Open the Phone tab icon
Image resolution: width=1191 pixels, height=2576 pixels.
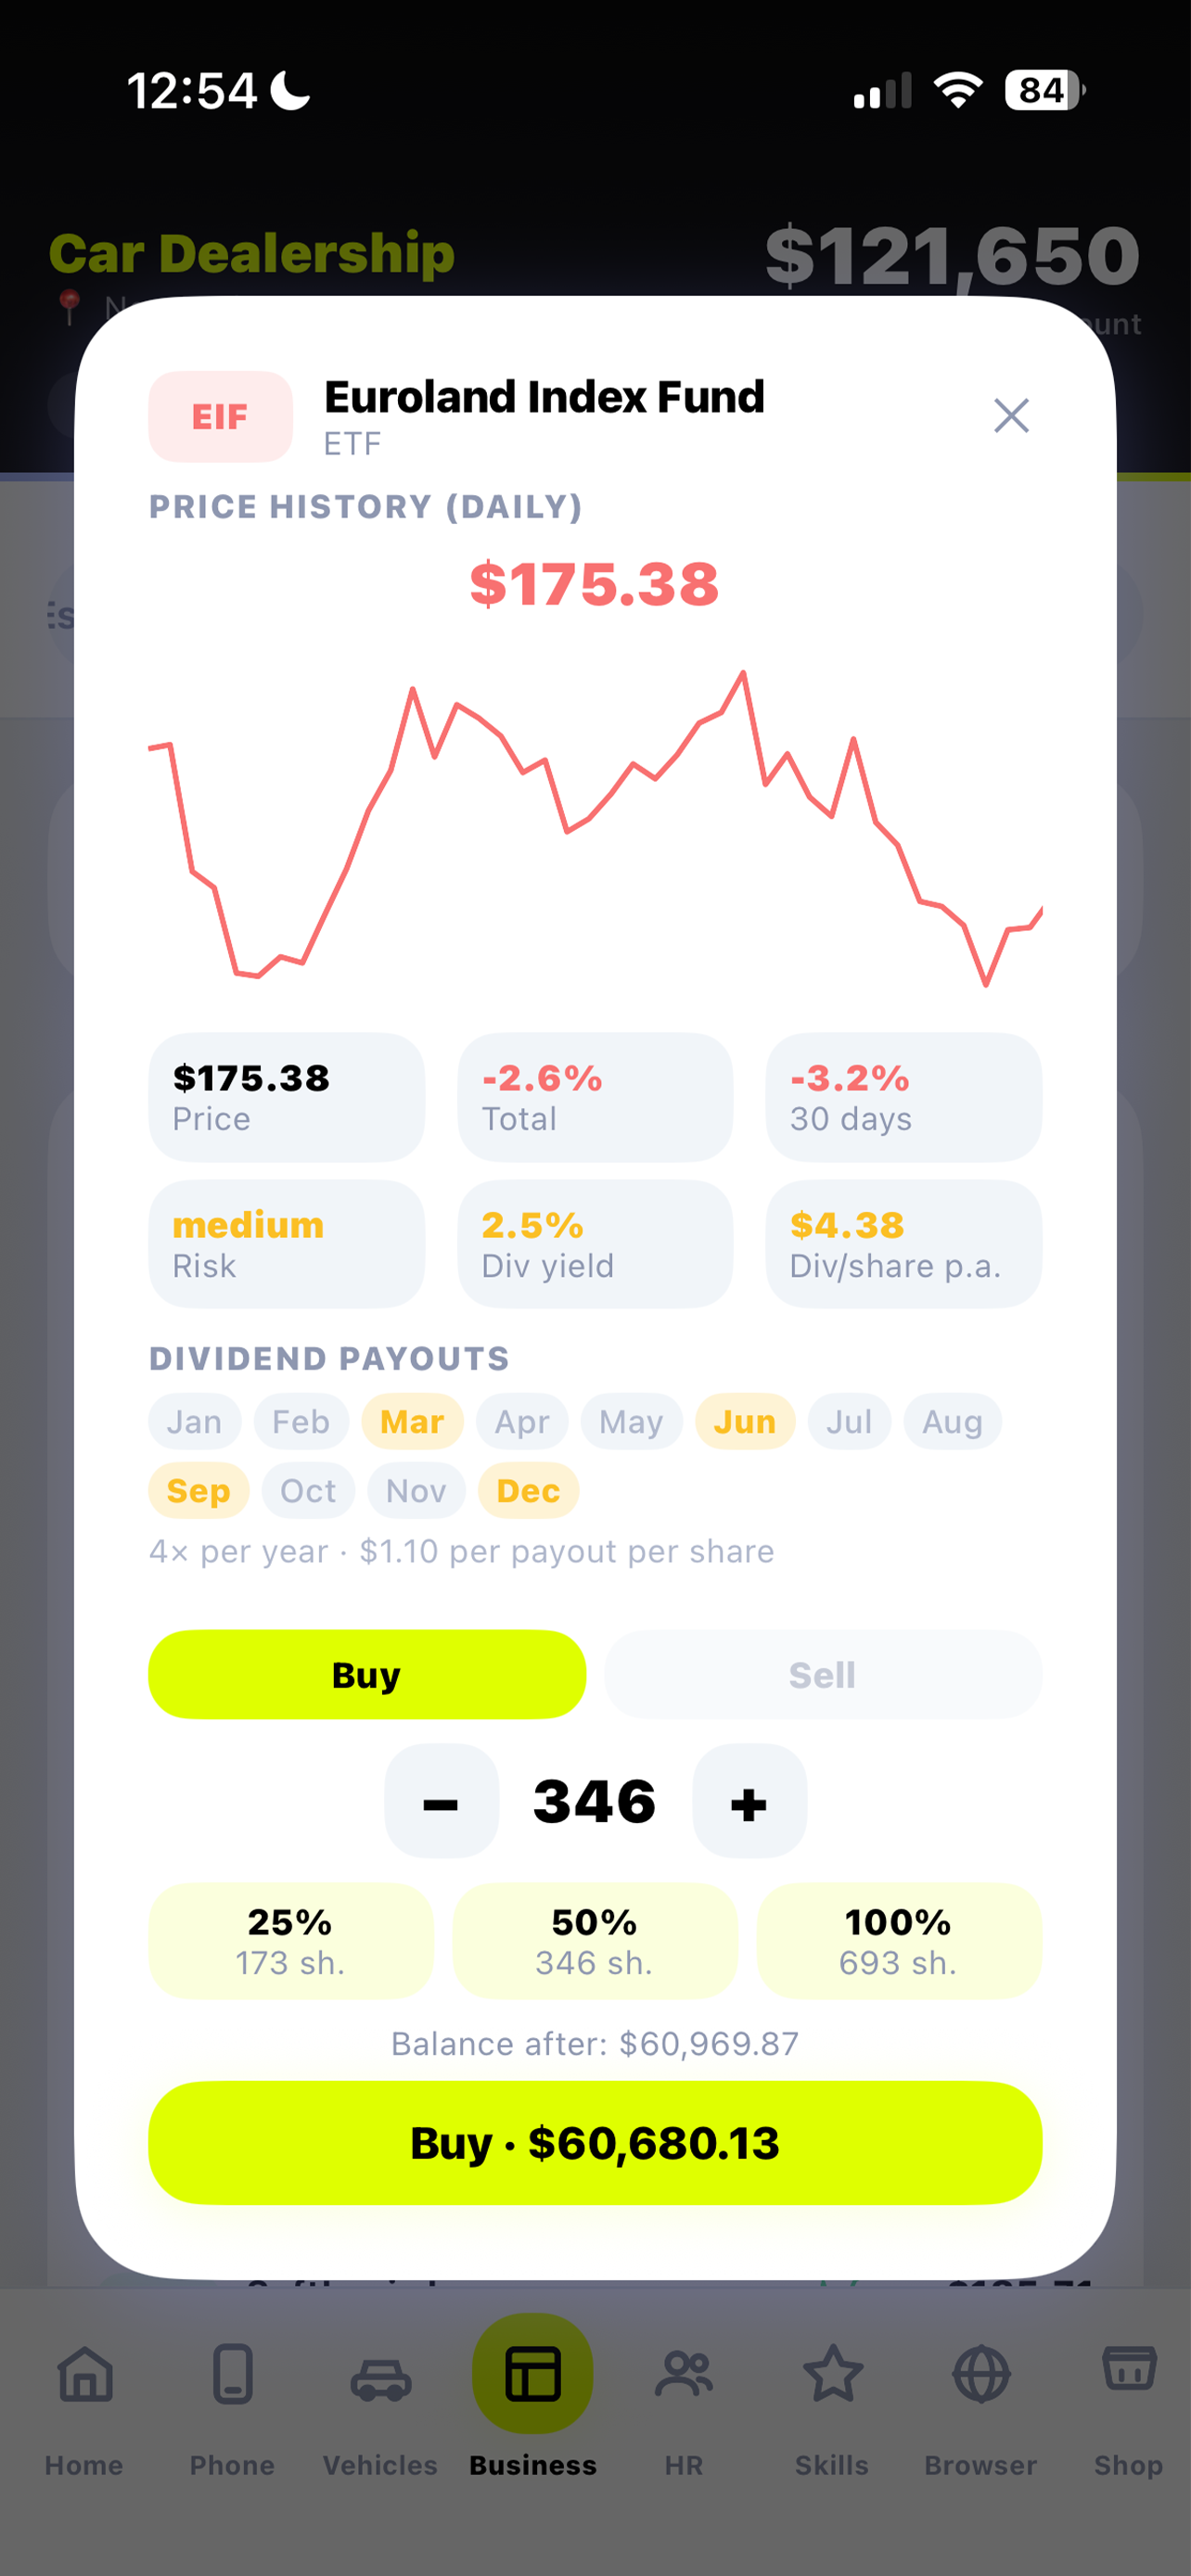coord(233,2374)
